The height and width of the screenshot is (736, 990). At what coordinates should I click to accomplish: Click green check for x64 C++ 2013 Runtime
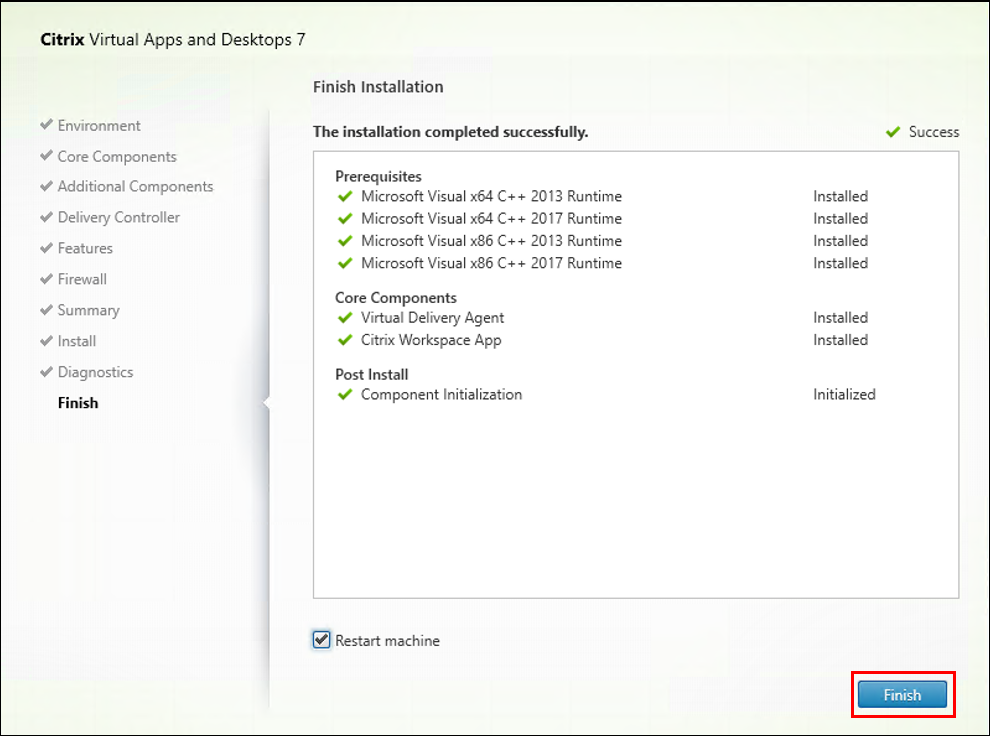[x=345, y=196]
